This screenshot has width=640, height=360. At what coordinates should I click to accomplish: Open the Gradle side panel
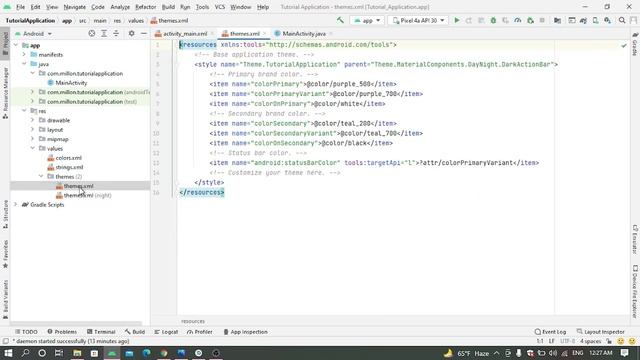(x=635, y=44)
